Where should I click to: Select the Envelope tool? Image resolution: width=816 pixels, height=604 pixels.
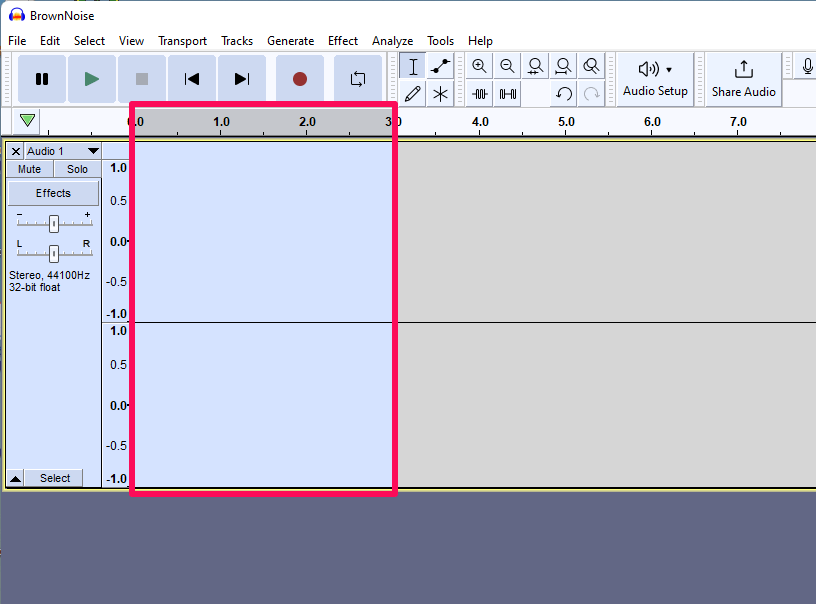(x=440, y=66)
